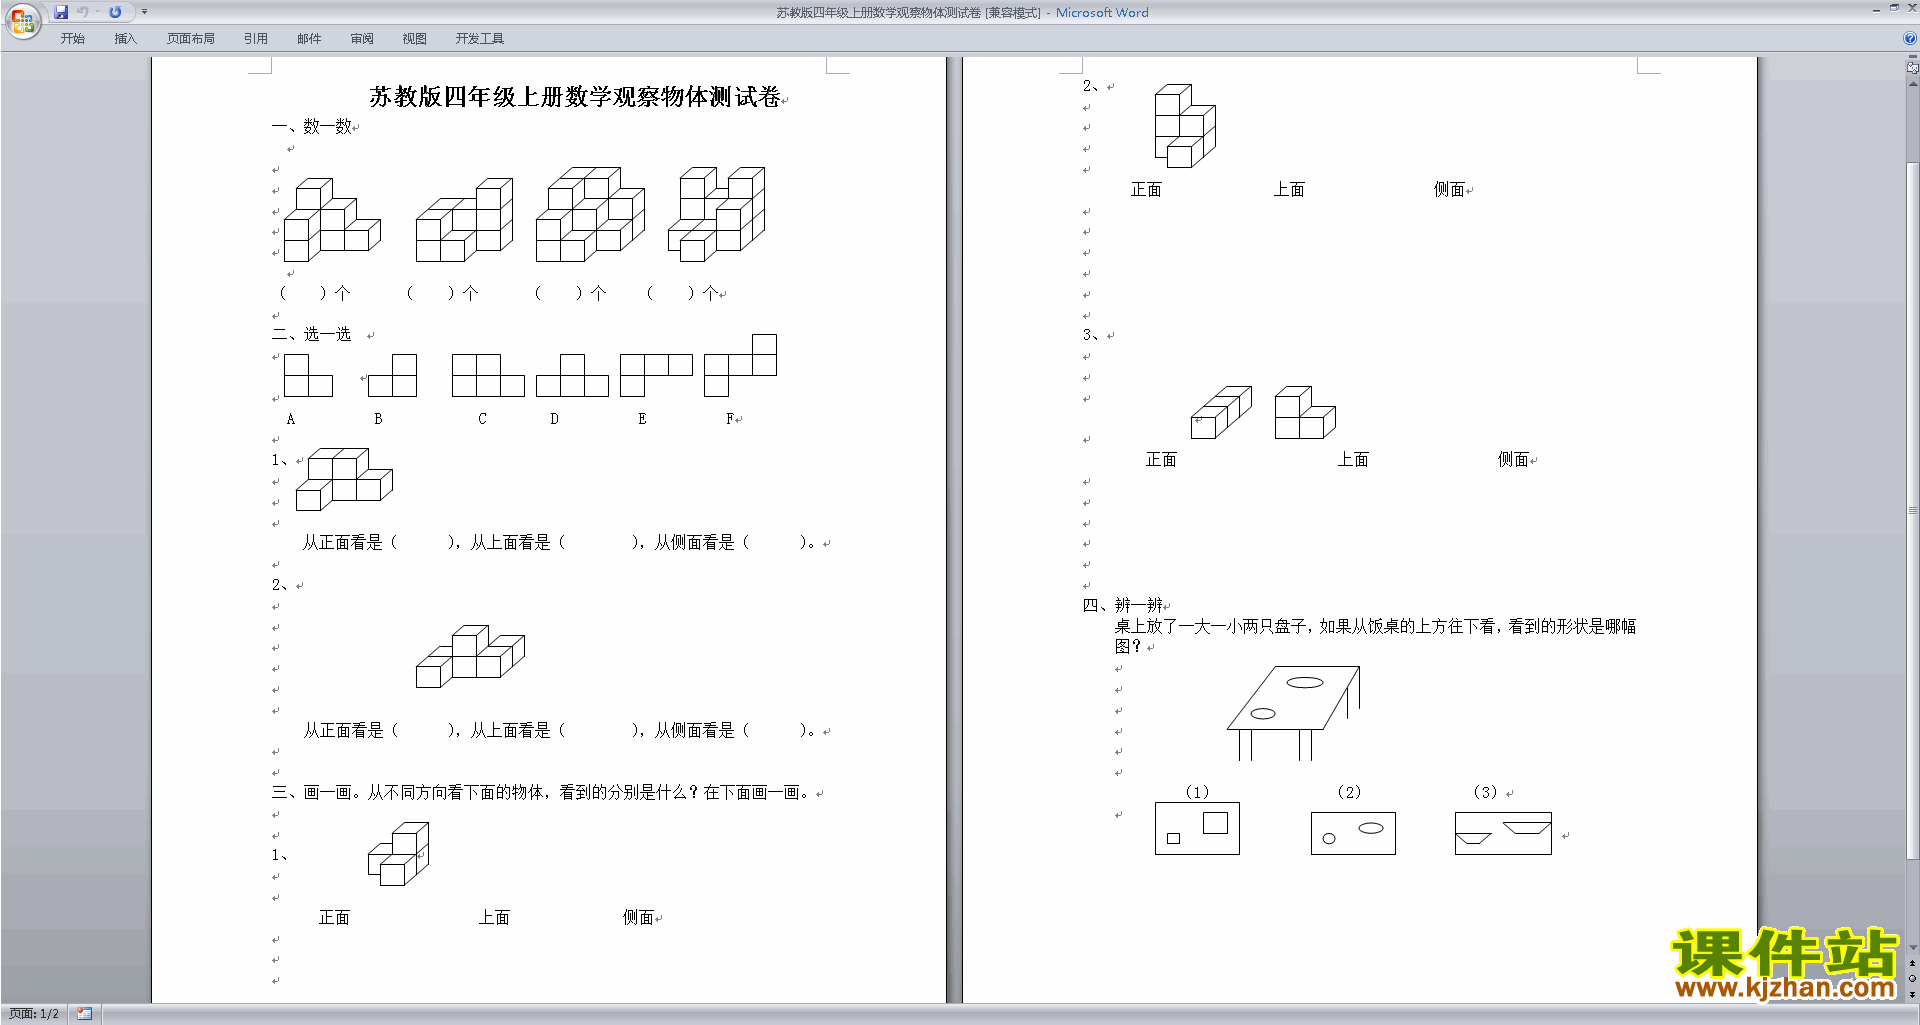1920x1025 pixels.
Task: Go to the 邮件 ribbon tab
Action: pyautogui.click(x=309, y=38)
